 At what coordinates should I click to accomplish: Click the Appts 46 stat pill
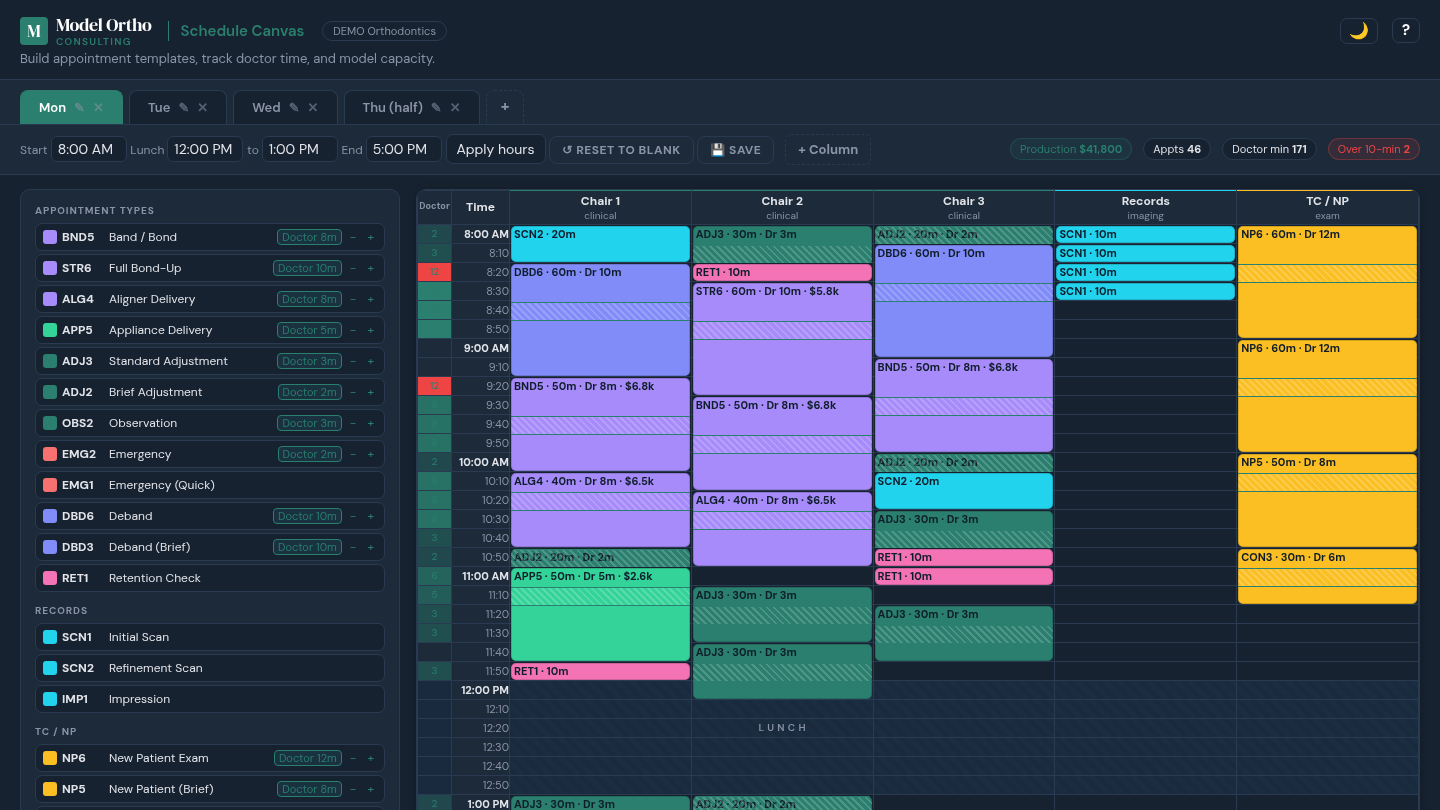coord(1177,149)
